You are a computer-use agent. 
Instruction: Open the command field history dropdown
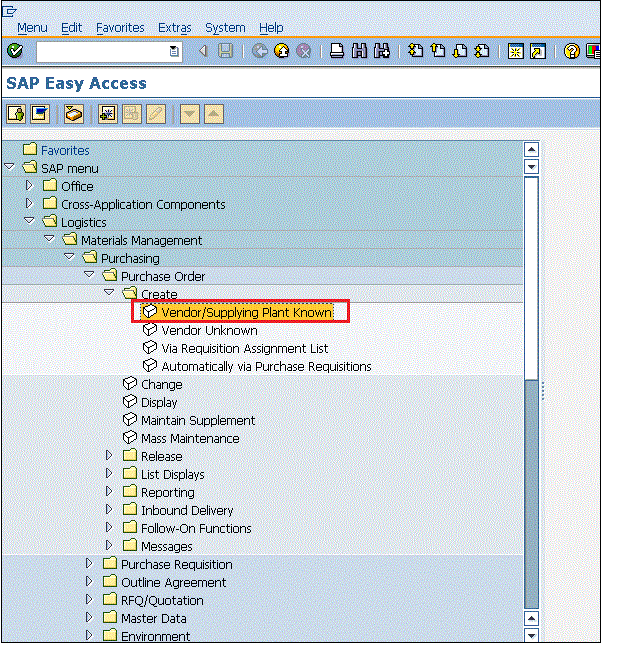click(175, 52)
